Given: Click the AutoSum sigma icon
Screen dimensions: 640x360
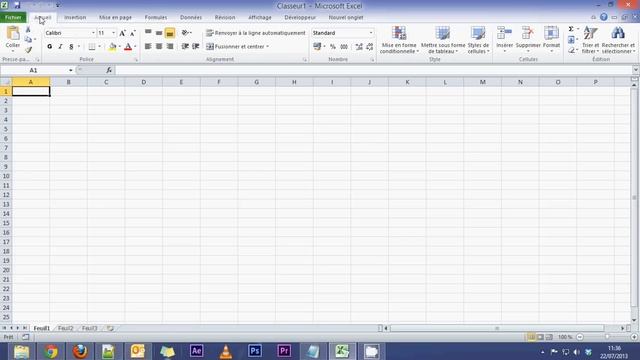Looking at the screenshot, I should pyautogui.click(x=571, y=29).
